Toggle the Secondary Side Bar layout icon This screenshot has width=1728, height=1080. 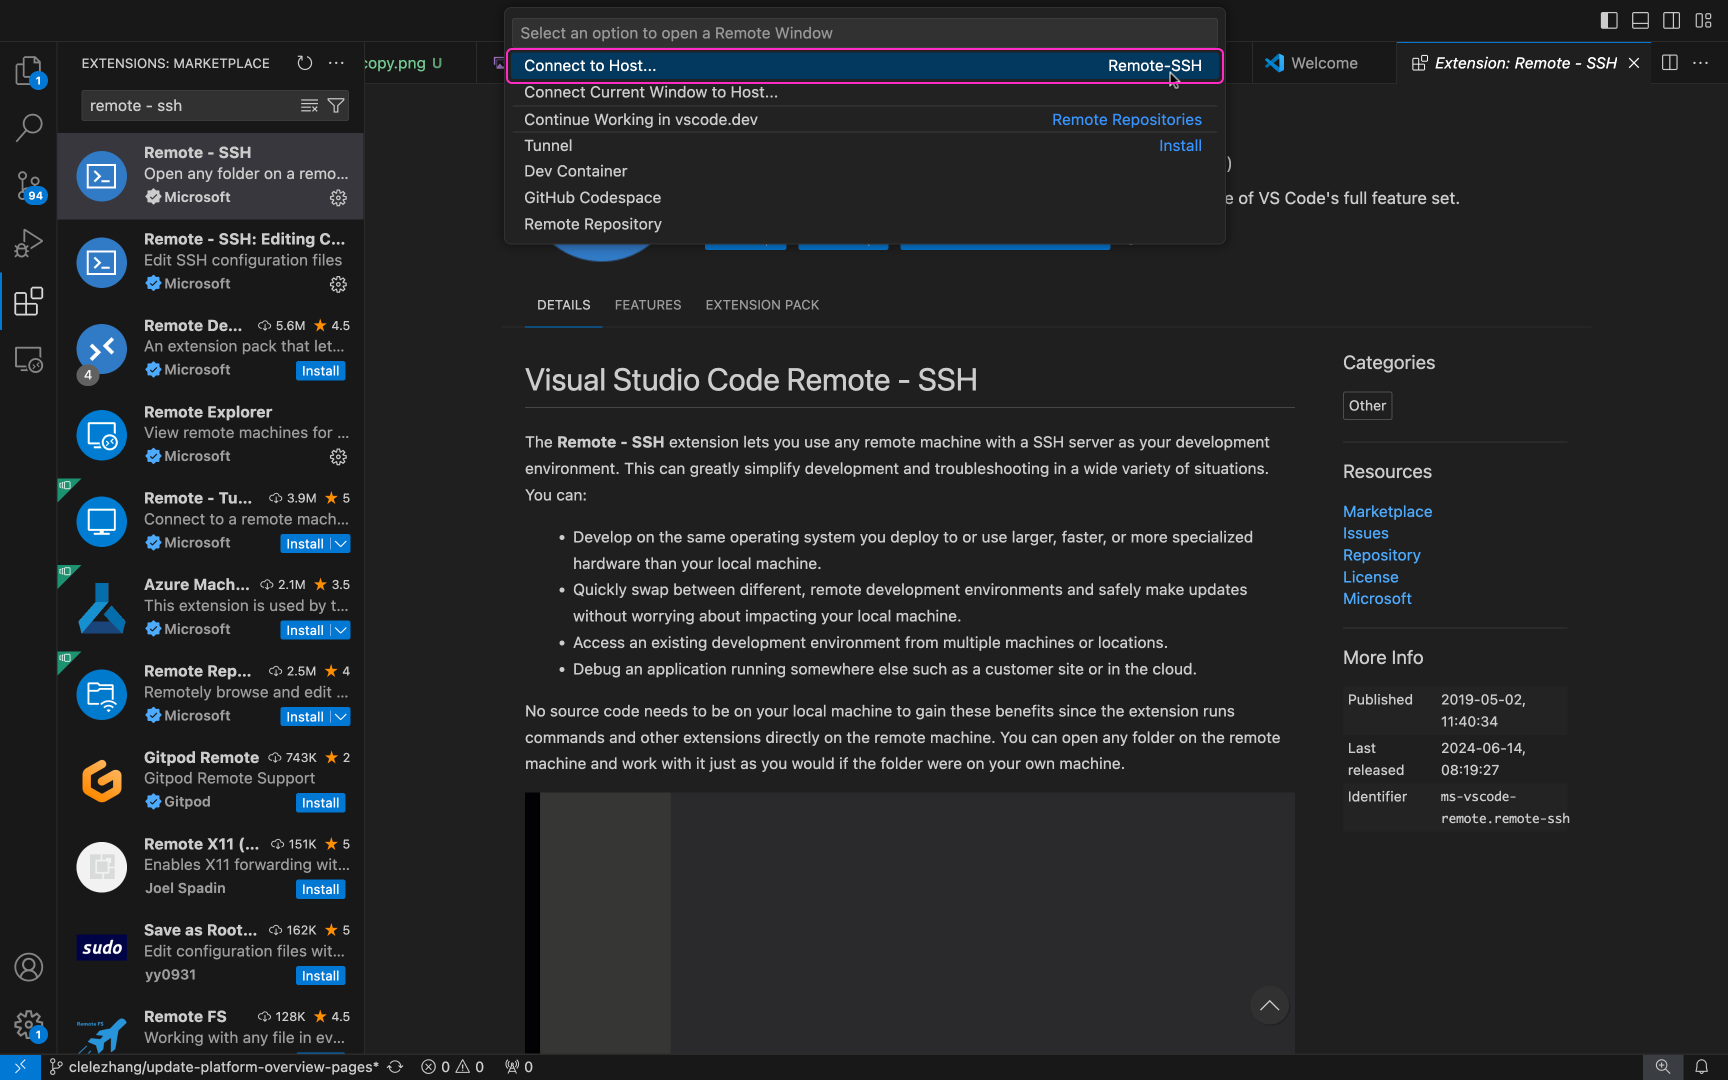1672,20
